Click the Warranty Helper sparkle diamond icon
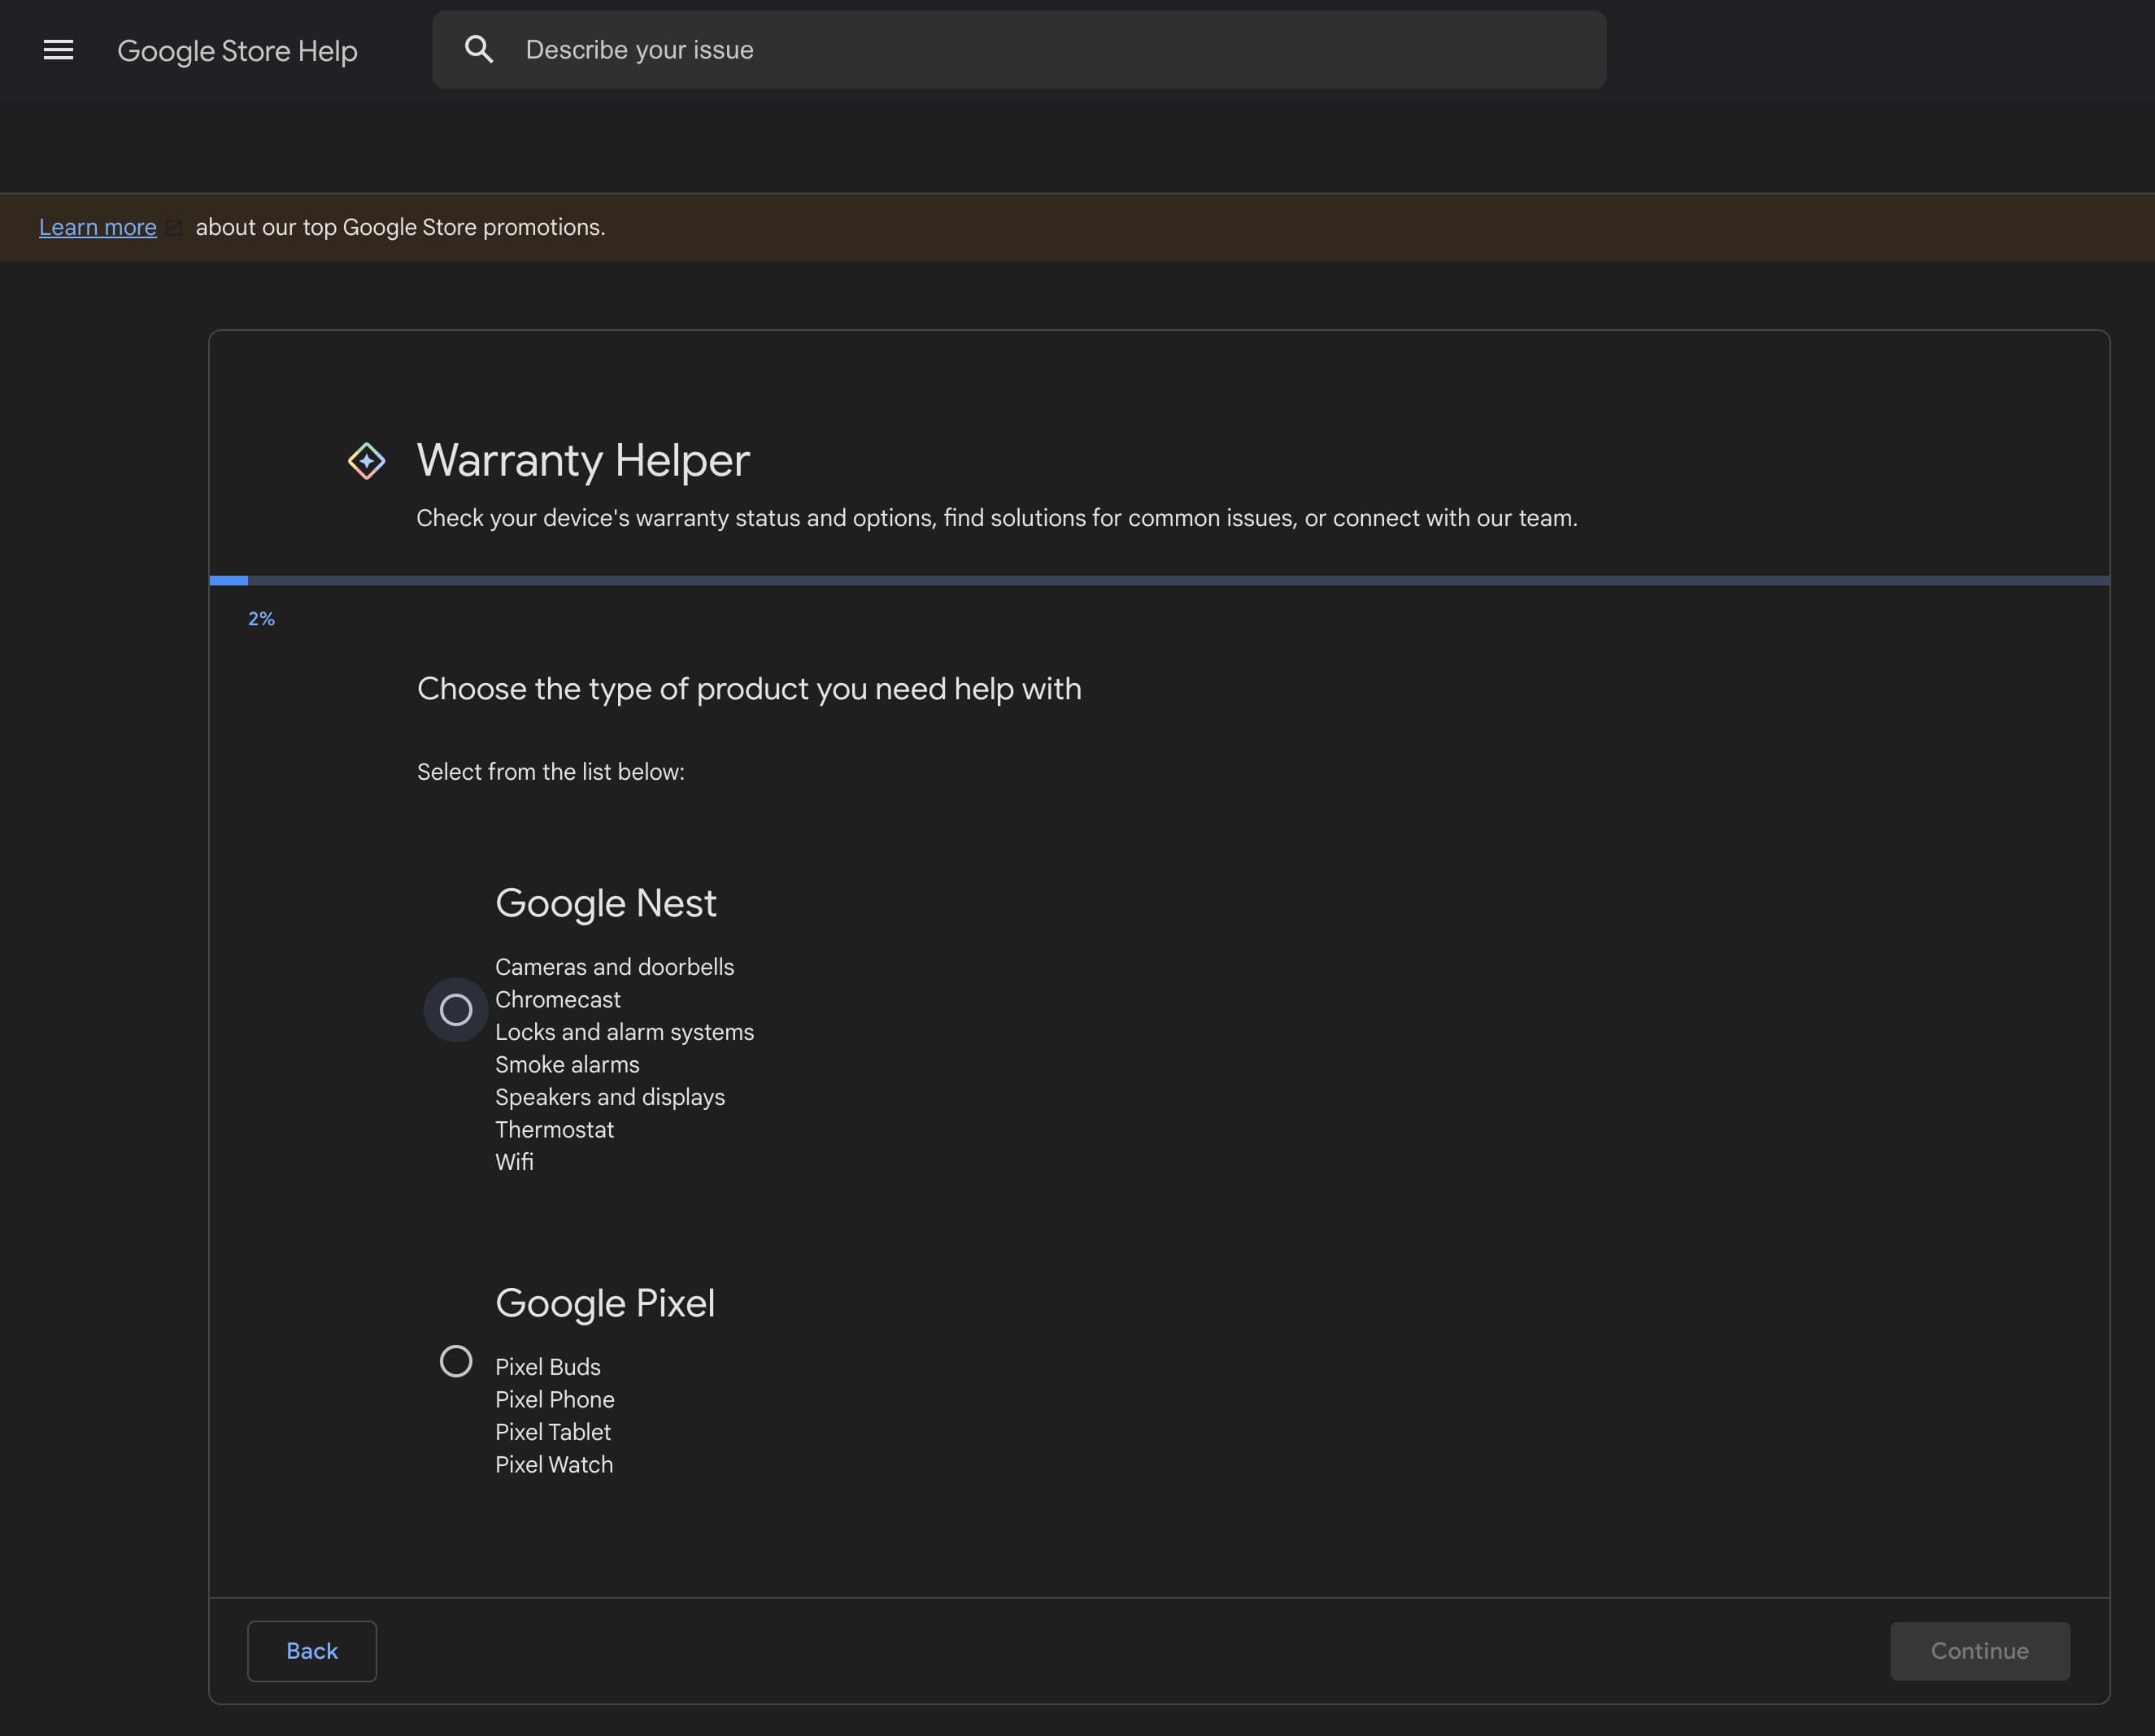 (366, 461)
